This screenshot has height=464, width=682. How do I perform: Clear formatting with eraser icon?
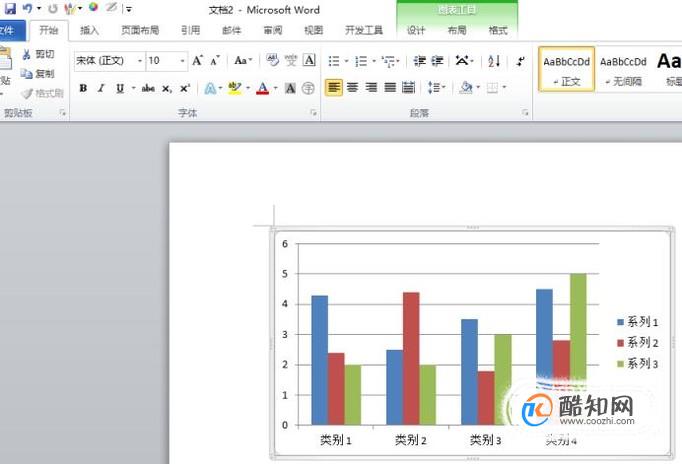[x=272, y=60]
